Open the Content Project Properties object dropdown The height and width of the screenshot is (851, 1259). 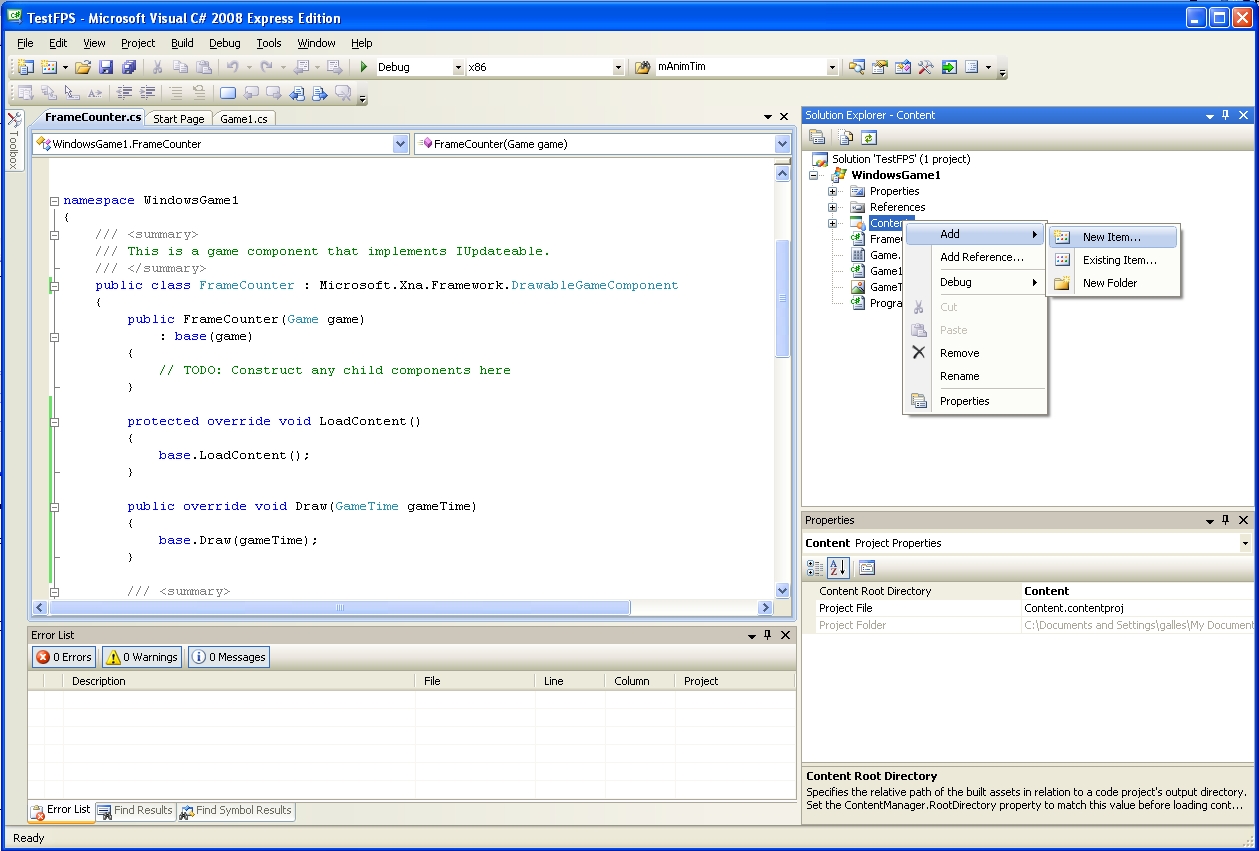[x=1245, y=543]
